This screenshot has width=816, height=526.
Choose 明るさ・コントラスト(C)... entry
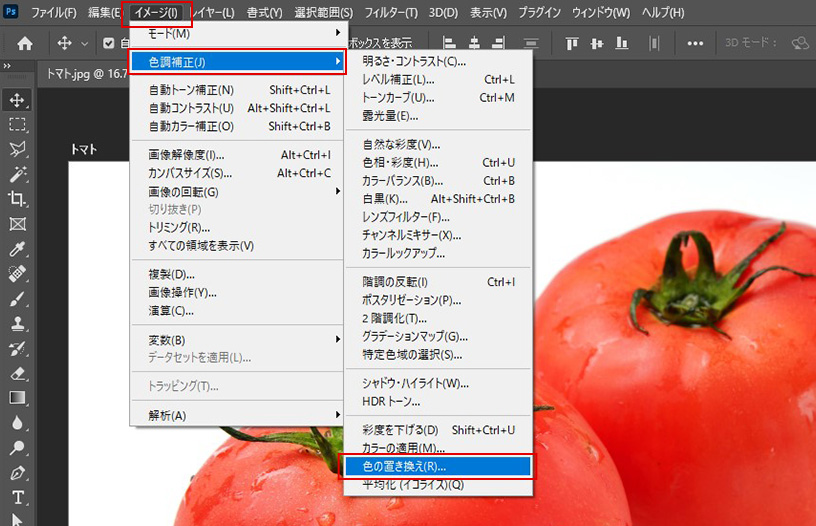[438, 61]
